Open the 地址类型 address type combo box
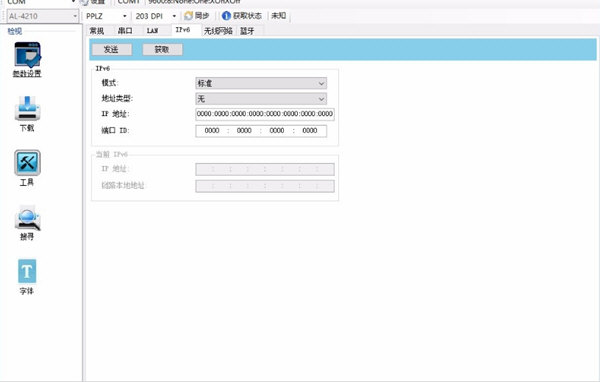Viewport: 600px width, 382px height. pos(261,99)
